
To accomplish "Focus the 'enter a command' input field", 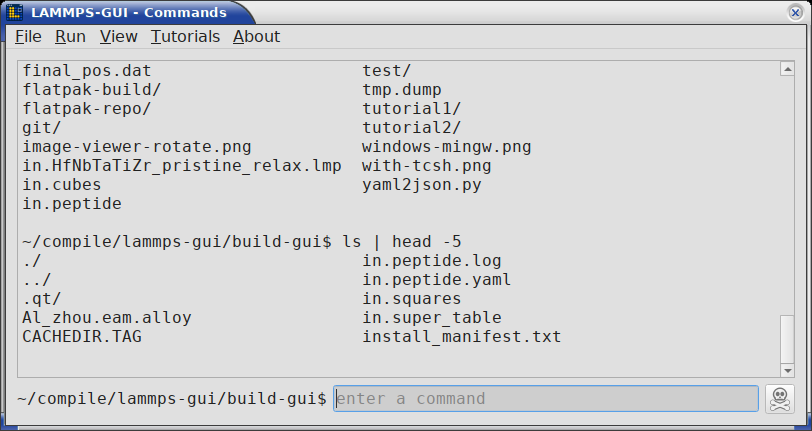I will point(546,398).
